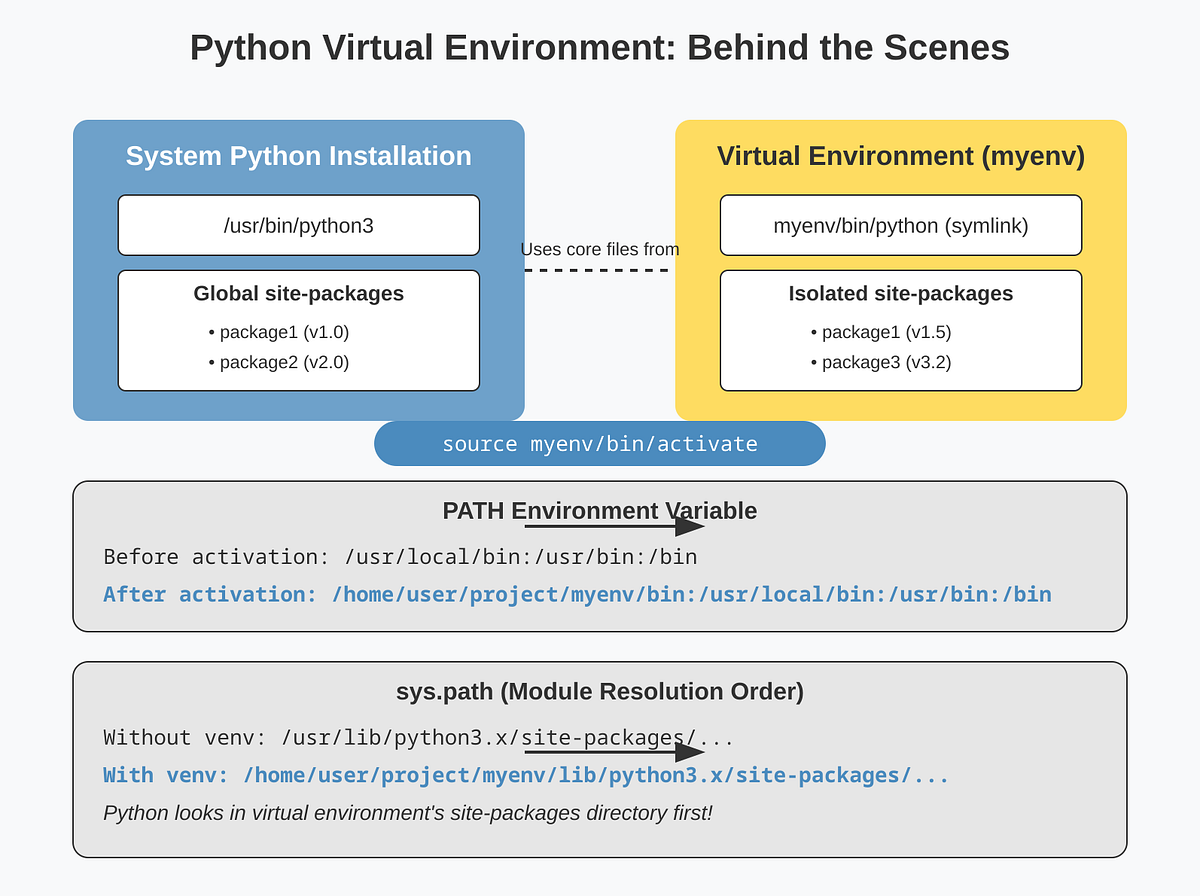Click the System Python Installation header
This screenshot has width=1200, height=896.
[x=298, y=156]
